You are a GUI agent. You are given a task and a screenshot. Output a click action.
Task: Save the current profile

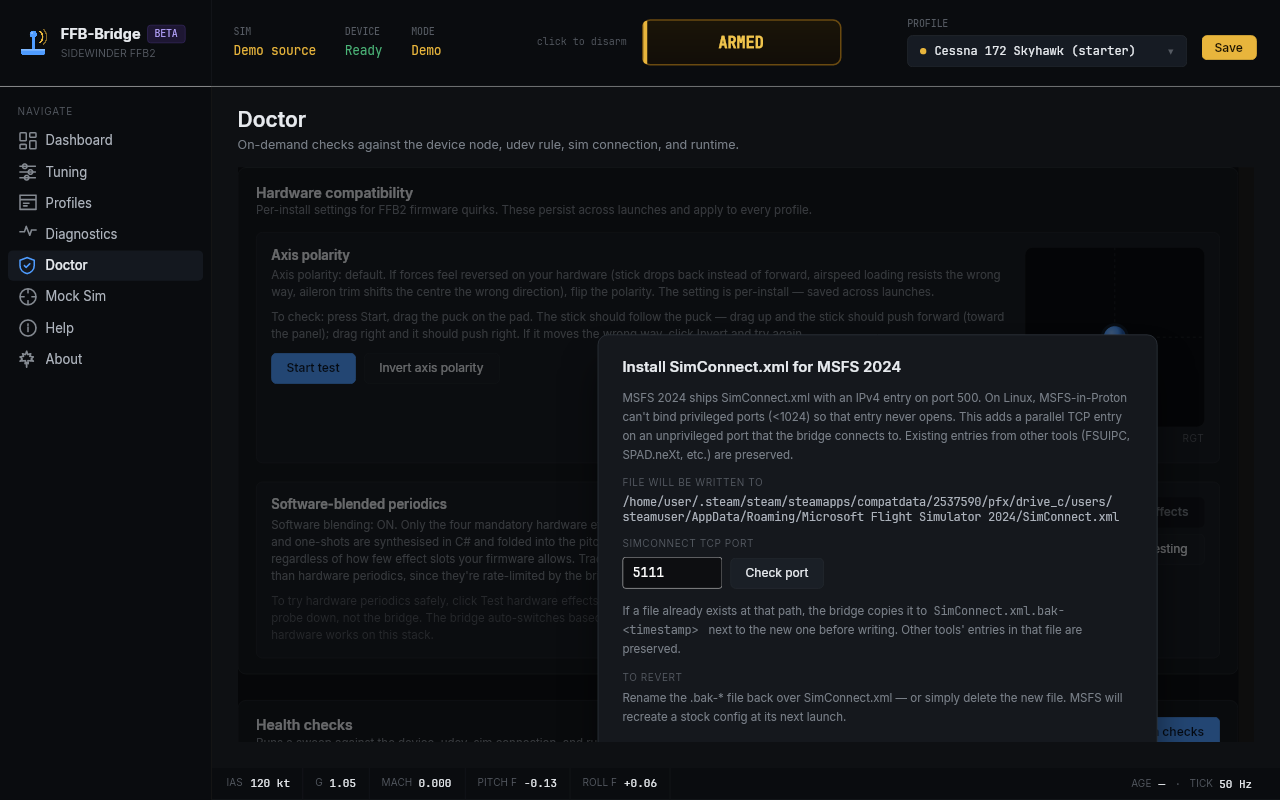(1229, 48)
